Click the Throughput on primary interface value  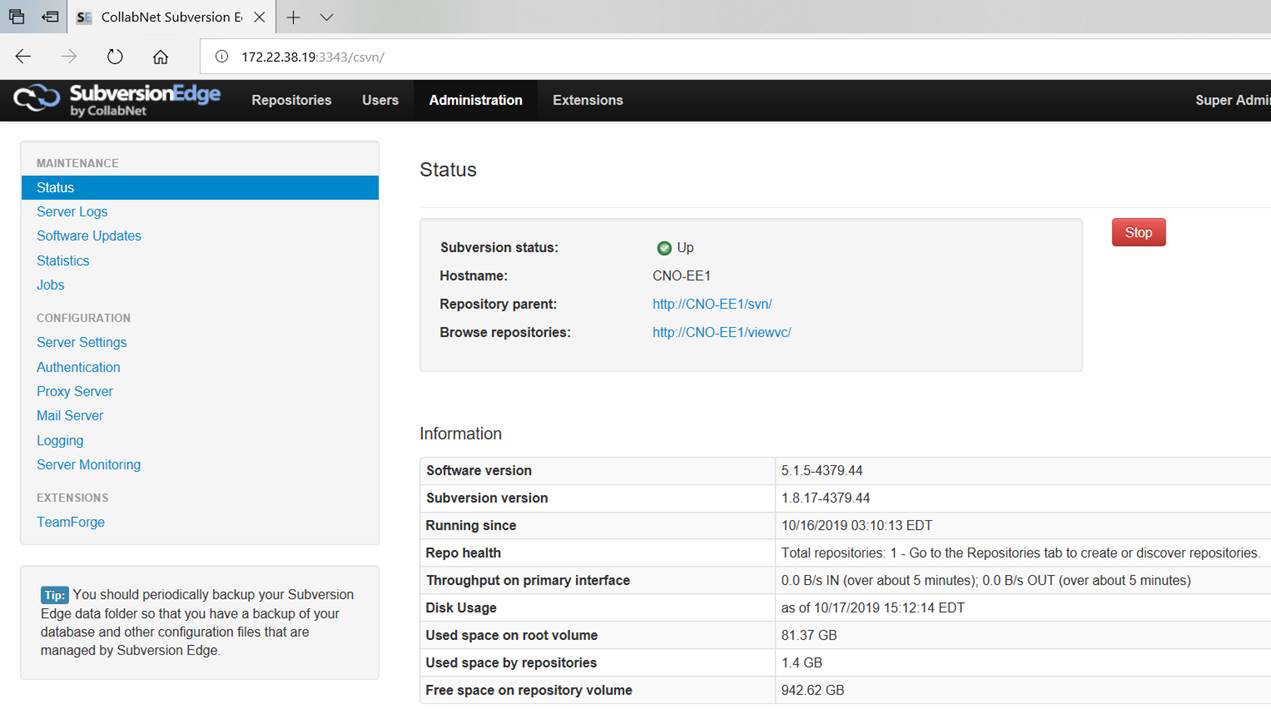point(986,580)
